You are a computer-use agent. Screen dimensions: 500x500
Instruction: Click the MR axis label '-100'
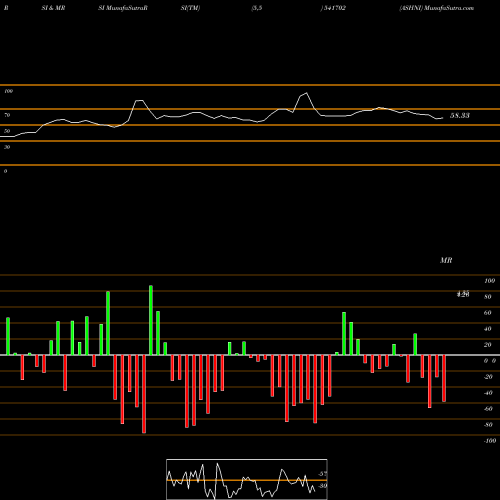[x=490, y=441]
